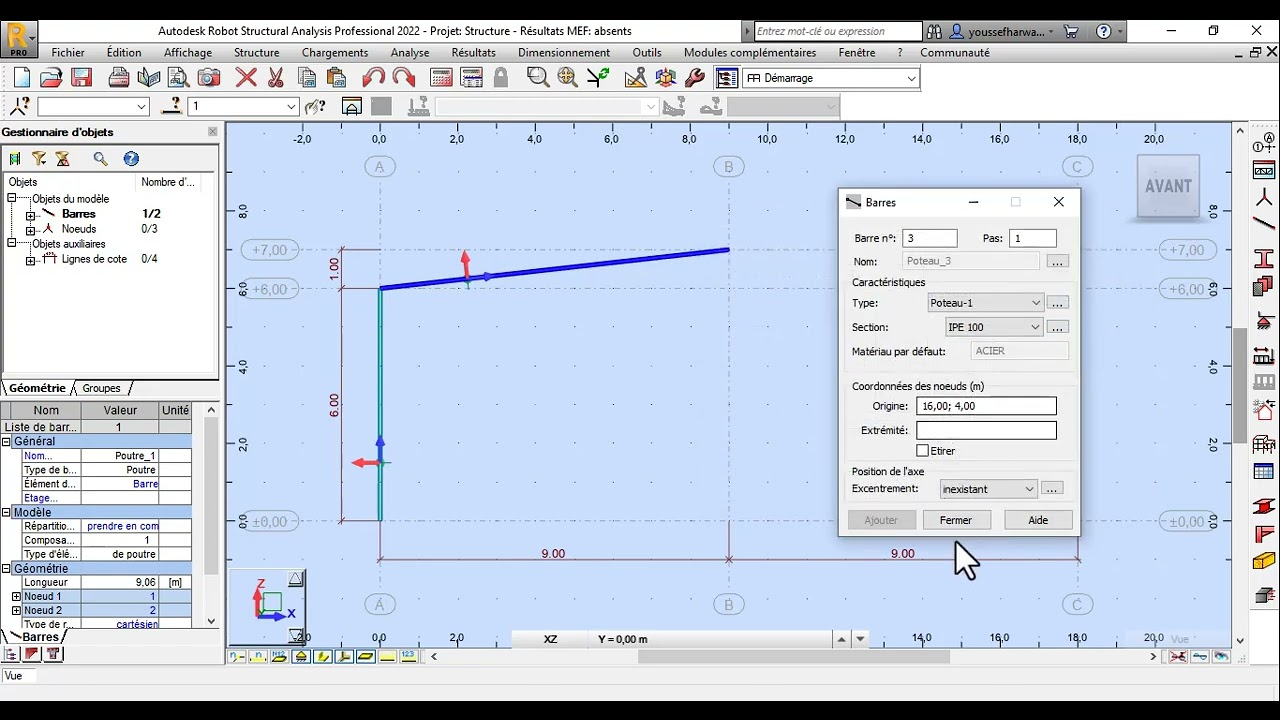Viewport: 1280px width, 720px height.
Task: Open the Fichier menu
Action: (68, 53)
